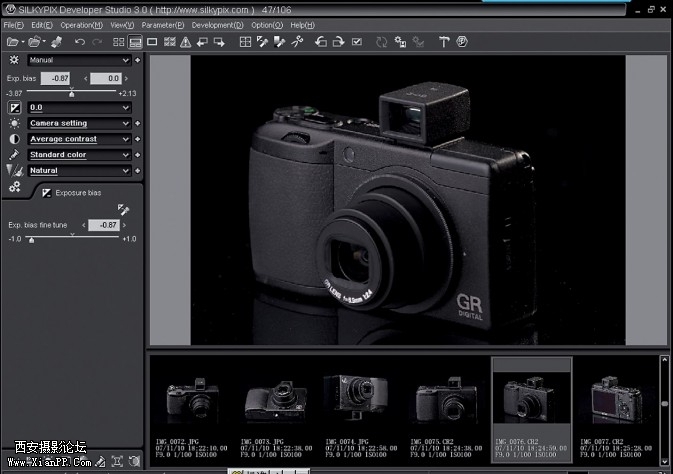Open the Development(D) menu
673x474 pixels.
[217, 24]
